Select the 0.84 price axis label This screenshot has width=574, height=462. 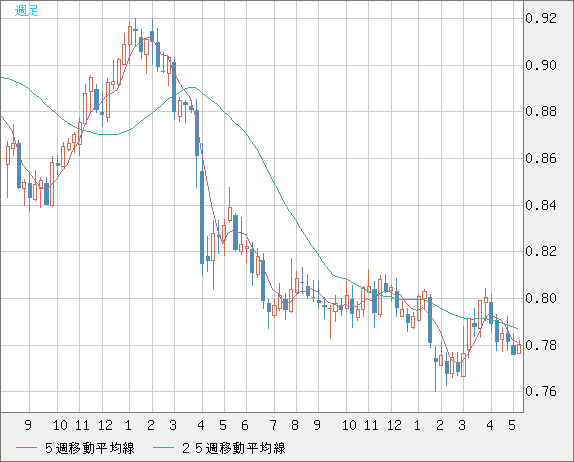(541, 205)
